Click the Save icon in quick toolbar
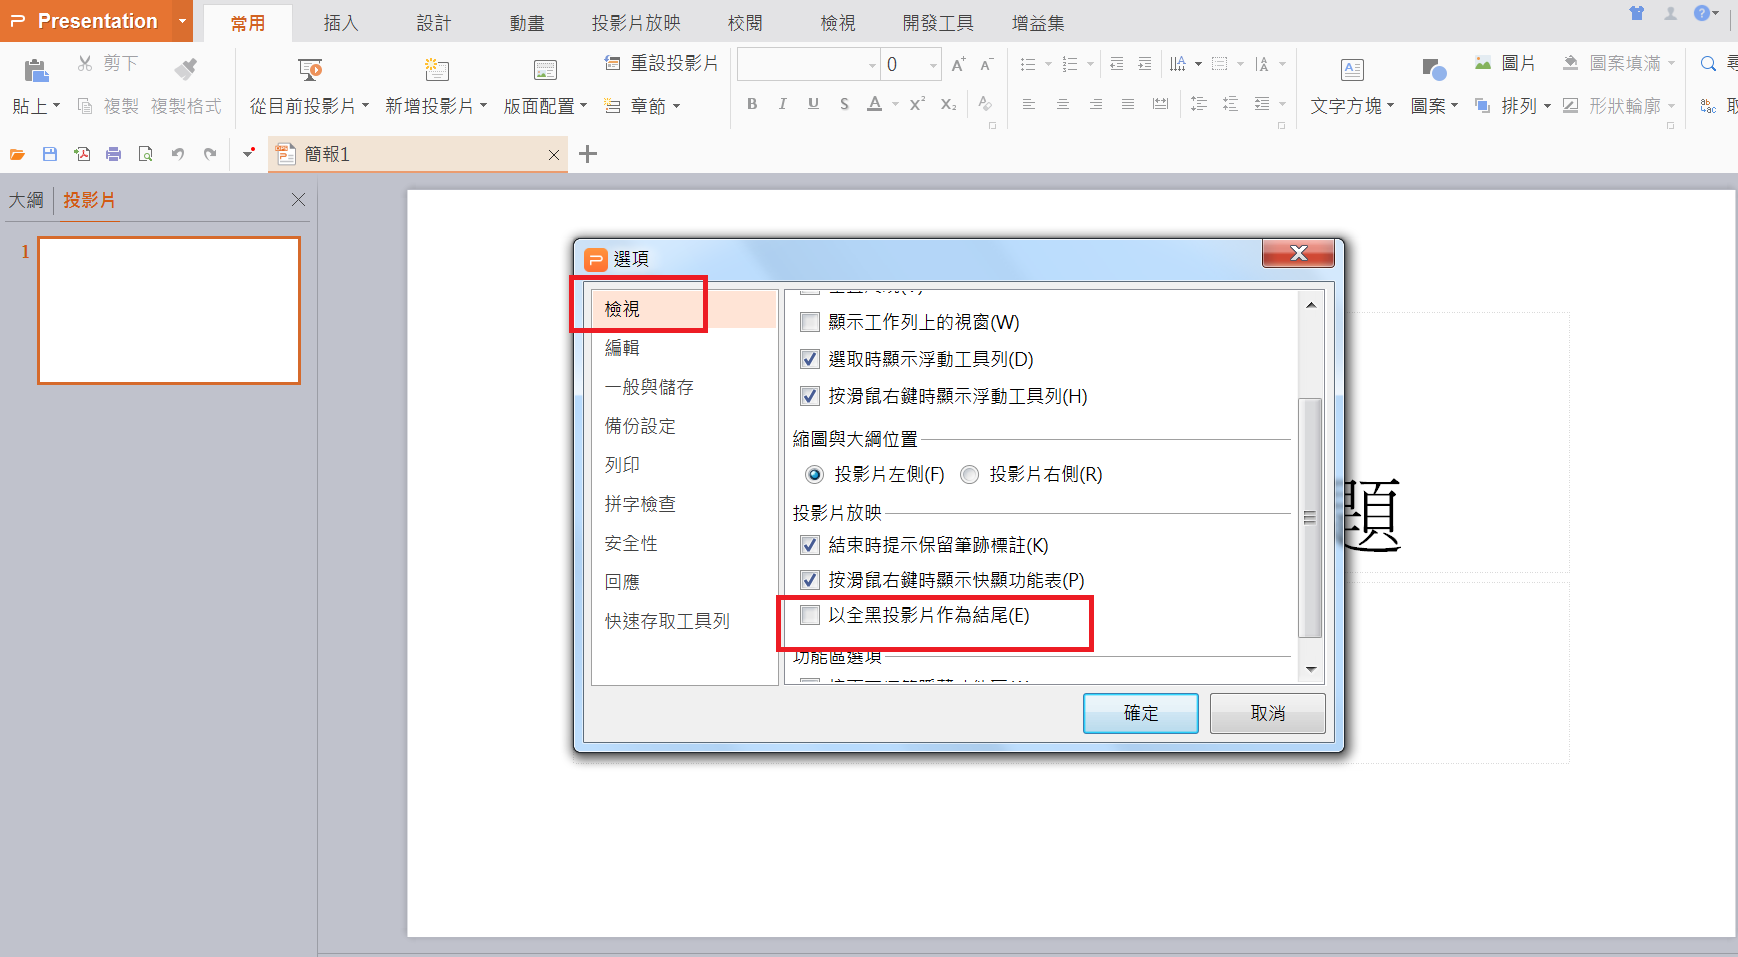The image size is (1738, 957). [49, 154]
